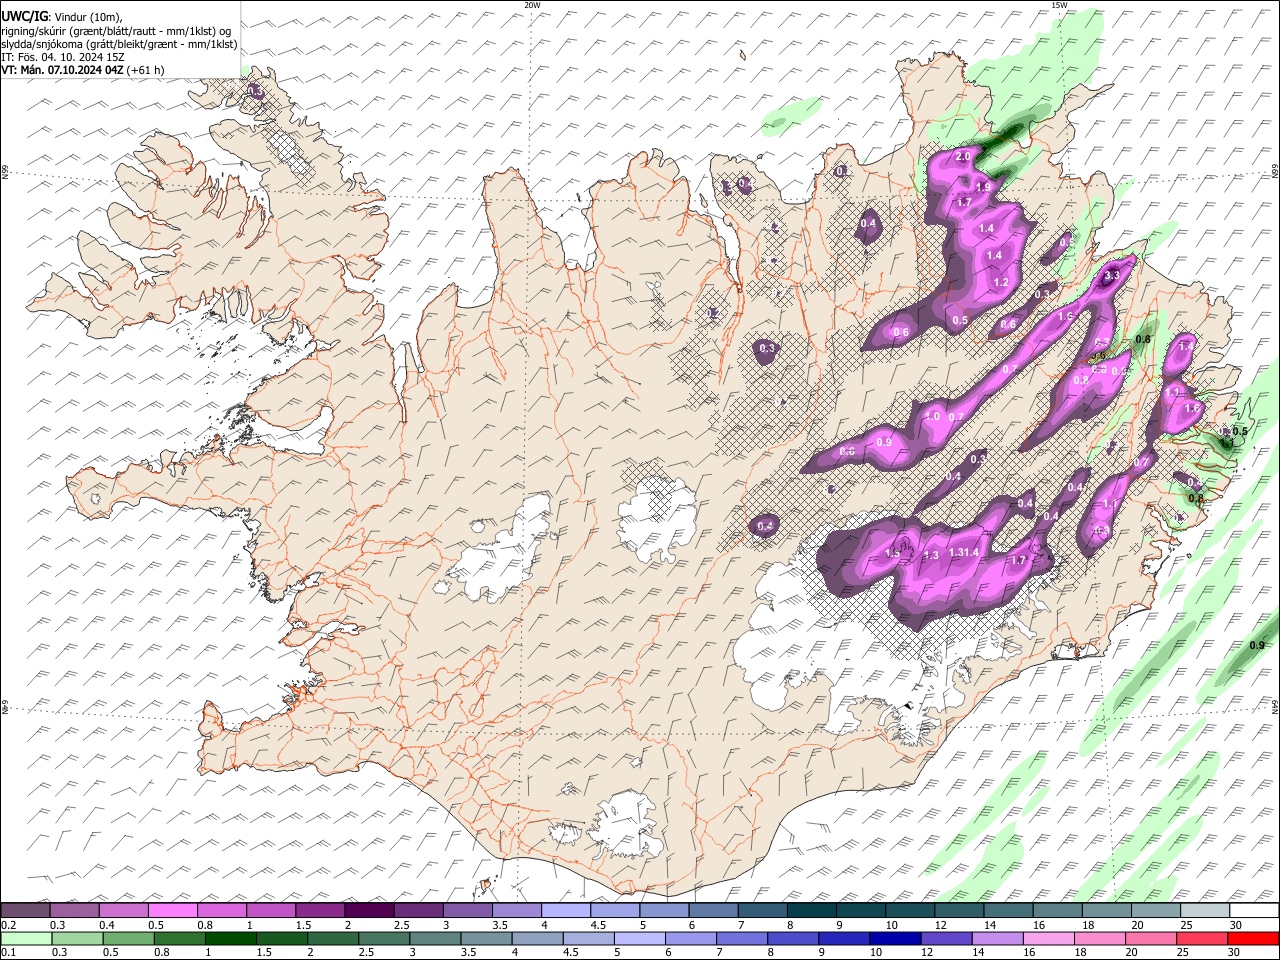Click the 'UWC/IG: Vindur (10m)' title text
1280x960 pixels.
[62, 16]
